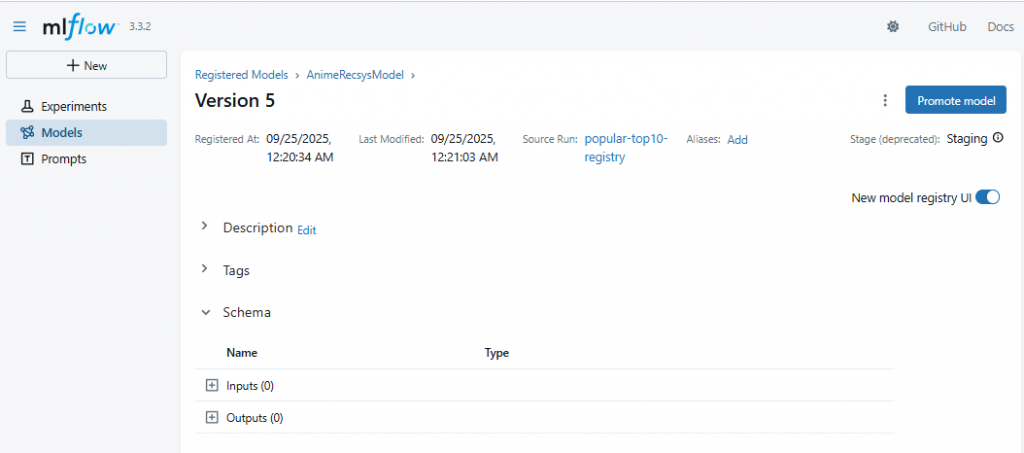
Task: Click the Stage deprecated info icon
Action: (x=997, y=138)
